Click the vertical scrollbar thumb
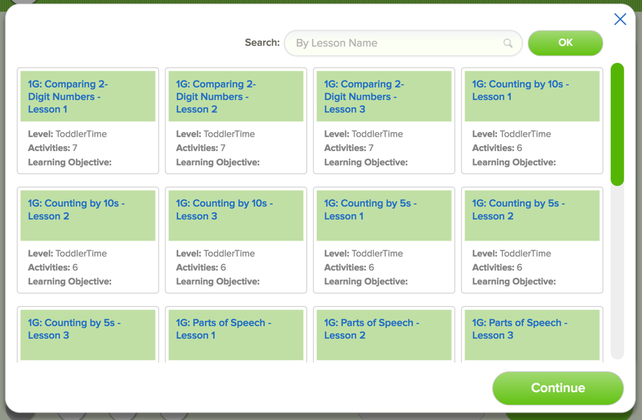Screen dimensions: 642x420 [617, 124]
